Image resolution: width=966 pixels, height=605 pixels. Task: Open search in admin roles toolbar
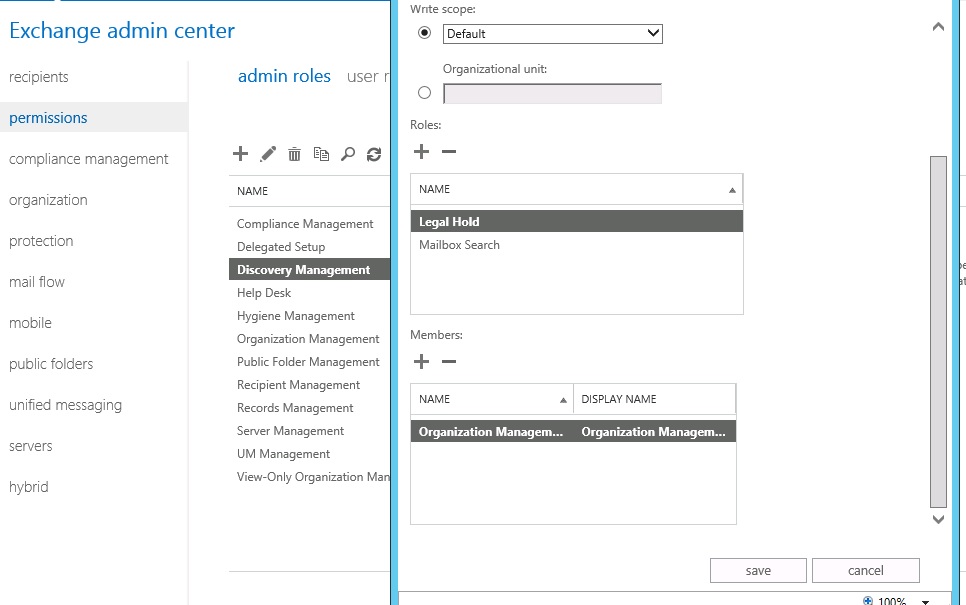[x=348, y=154]
